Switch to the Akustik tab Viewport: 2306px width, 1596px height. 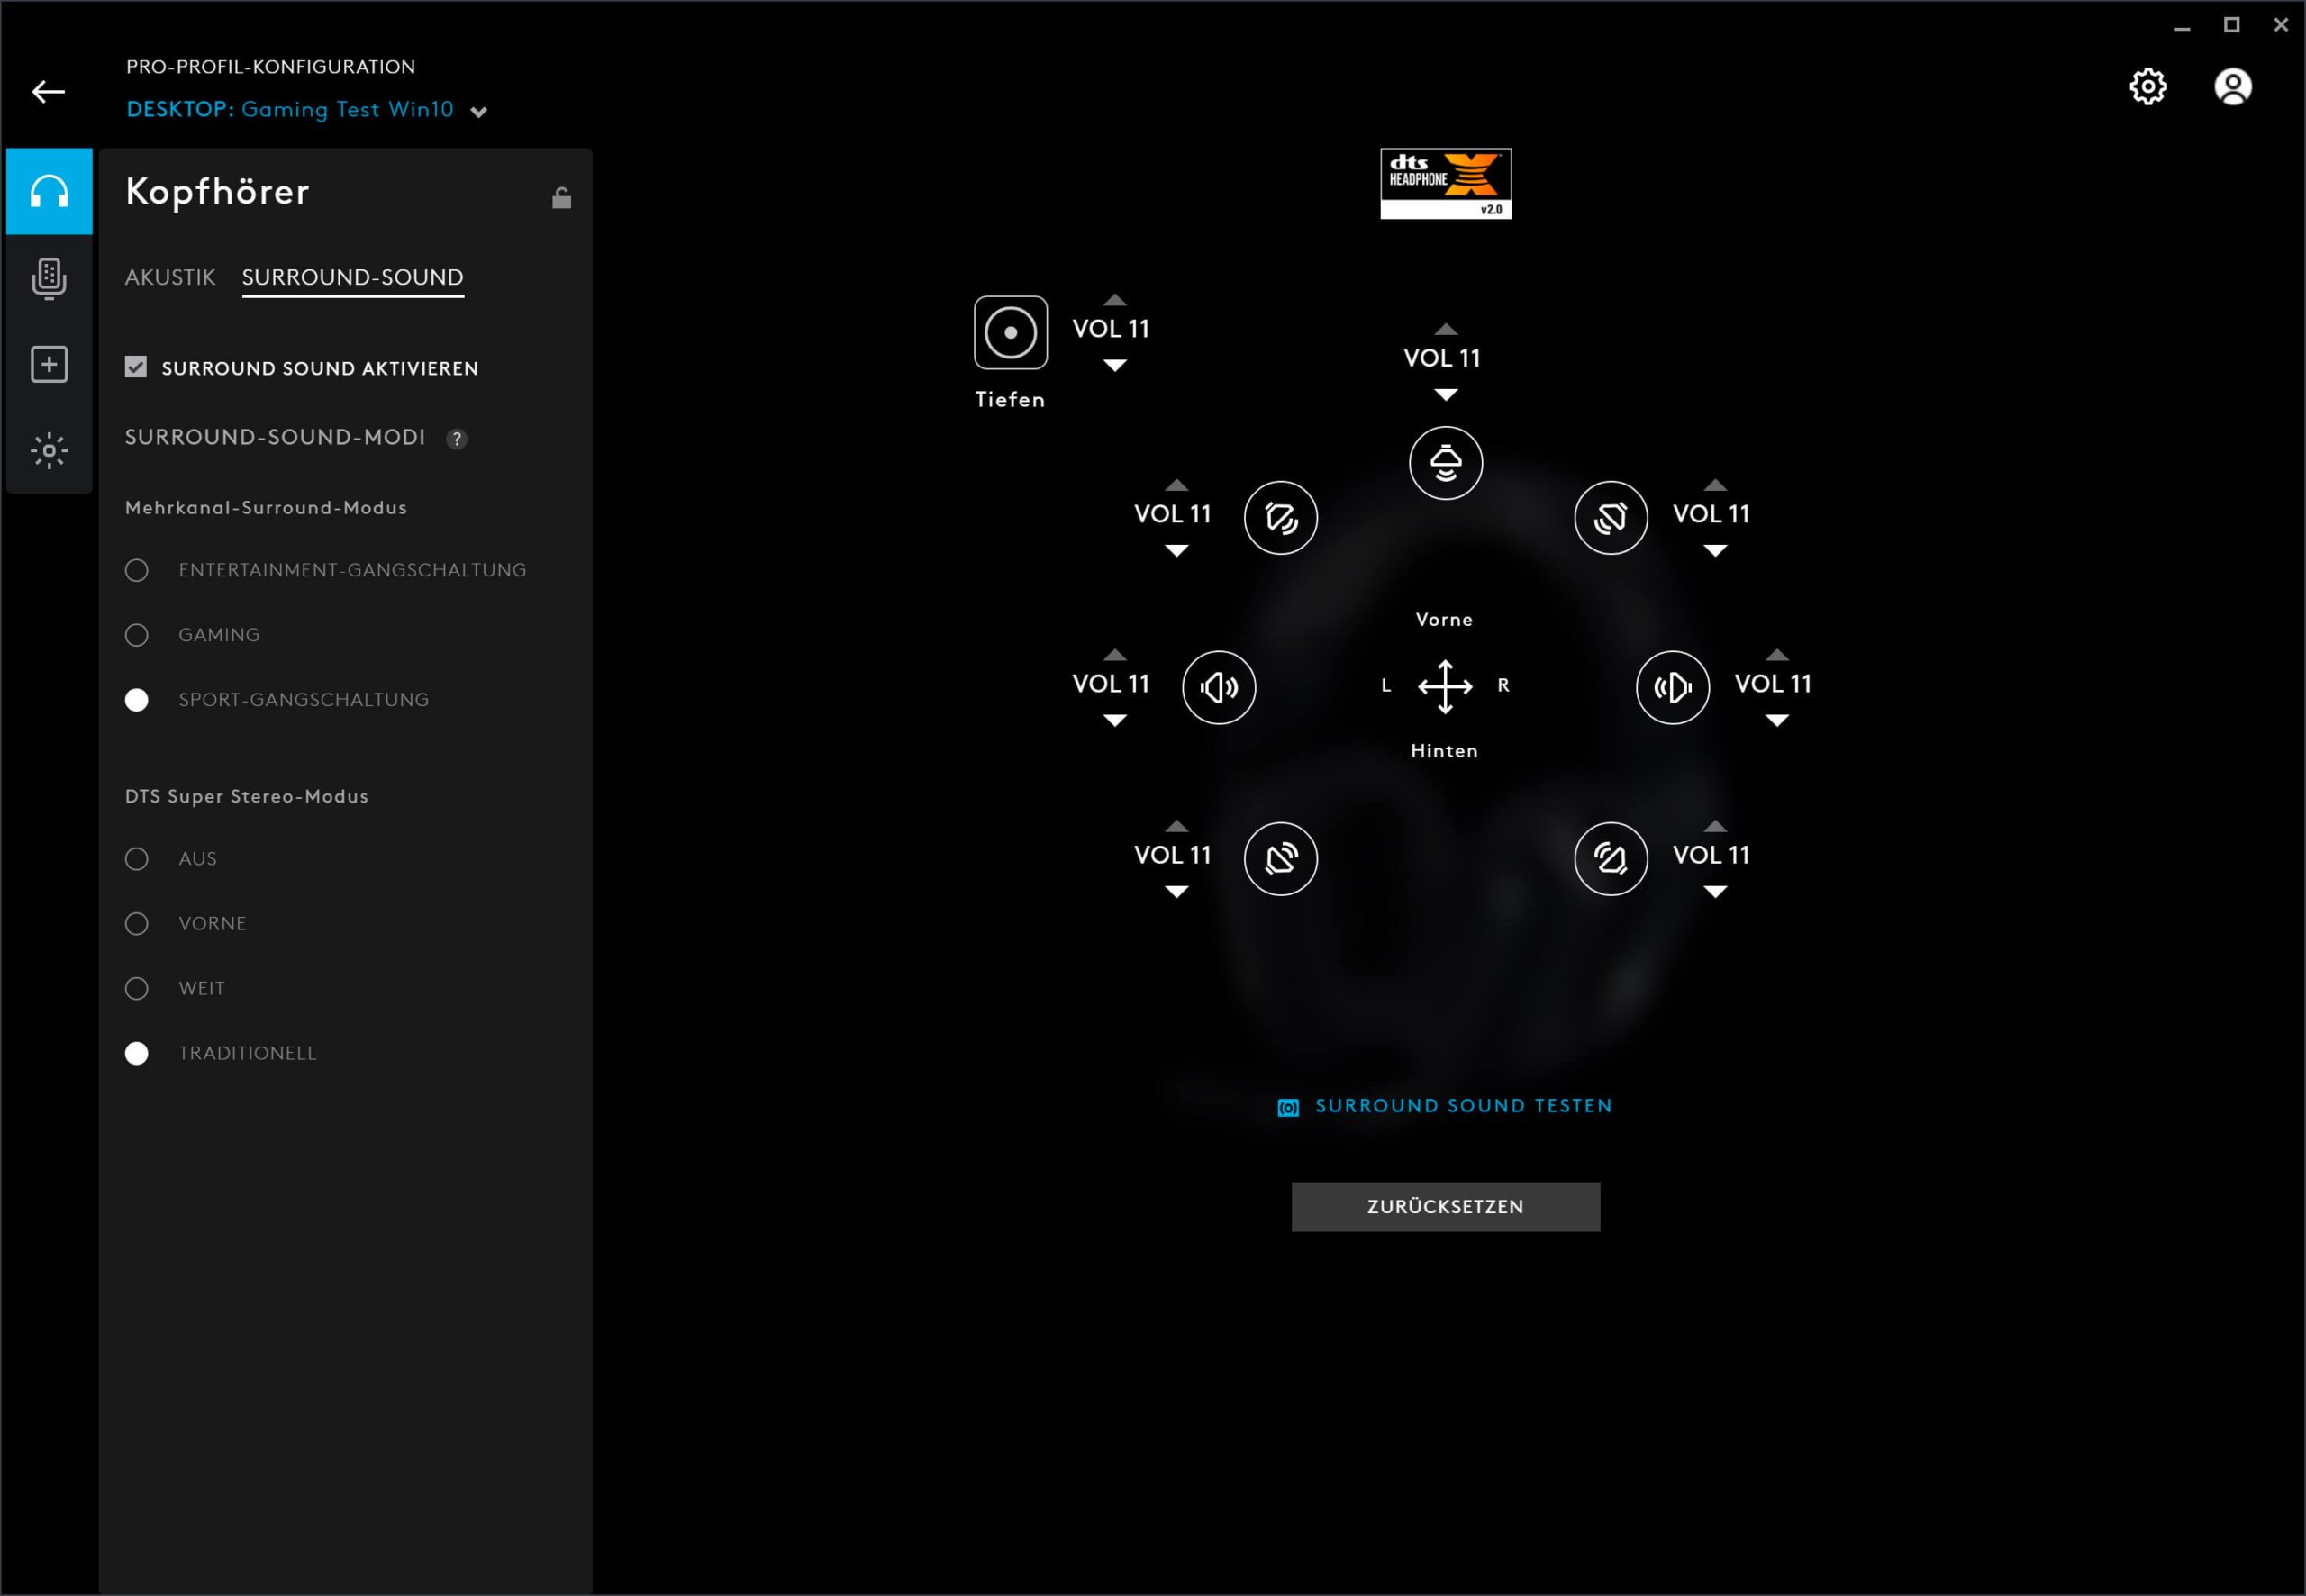pyautogui.click(x=170, y=277)
